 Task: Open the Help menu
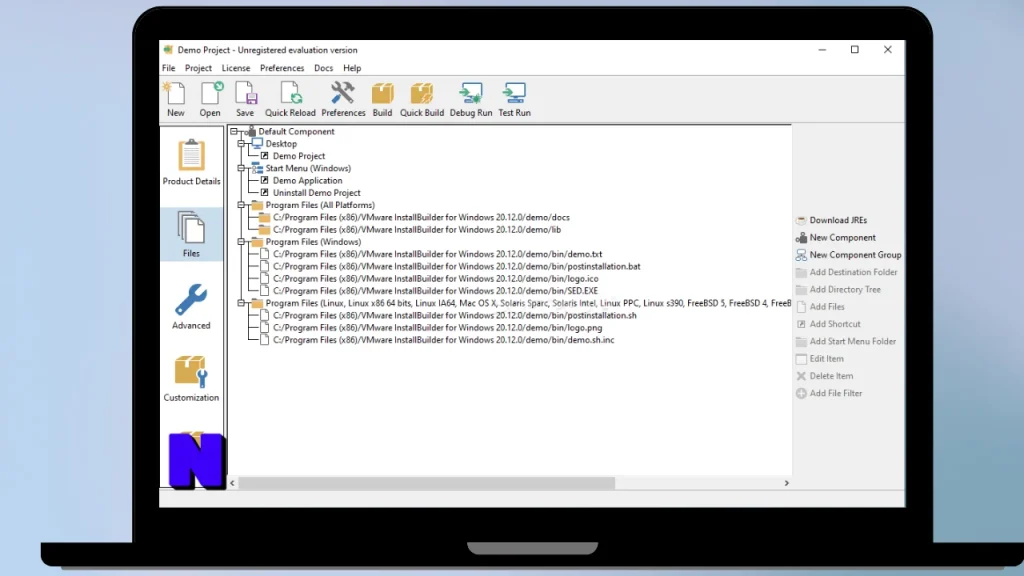coord(352,68)
